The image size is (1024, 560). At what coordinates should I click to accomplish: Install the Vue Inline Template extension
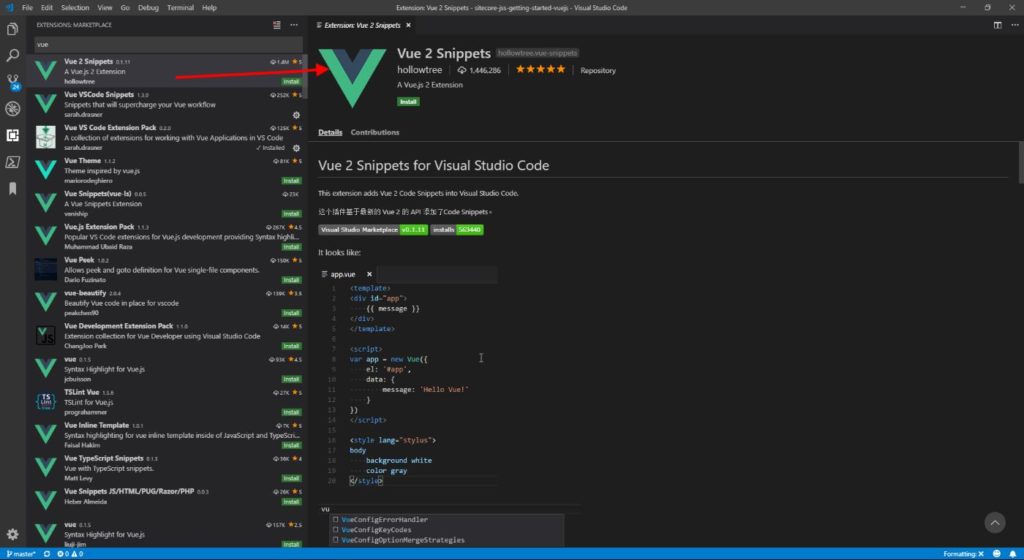point(291,446)
